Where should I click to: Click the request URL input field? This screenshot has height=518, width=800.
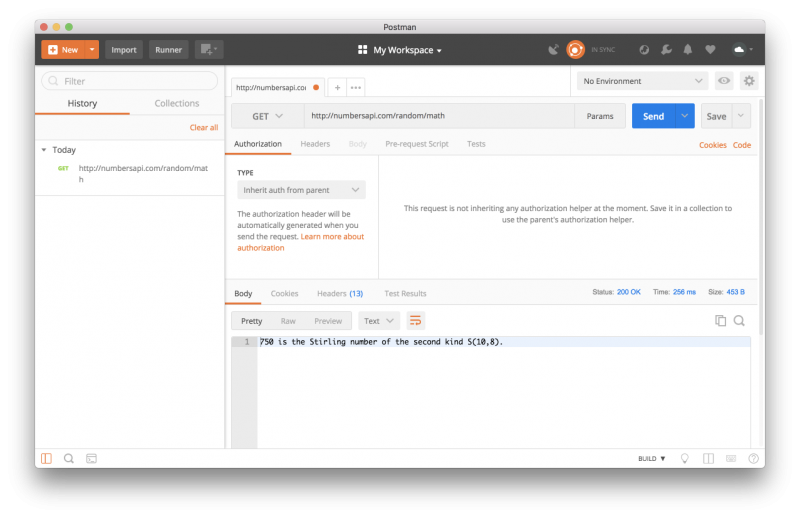point(436,116)
